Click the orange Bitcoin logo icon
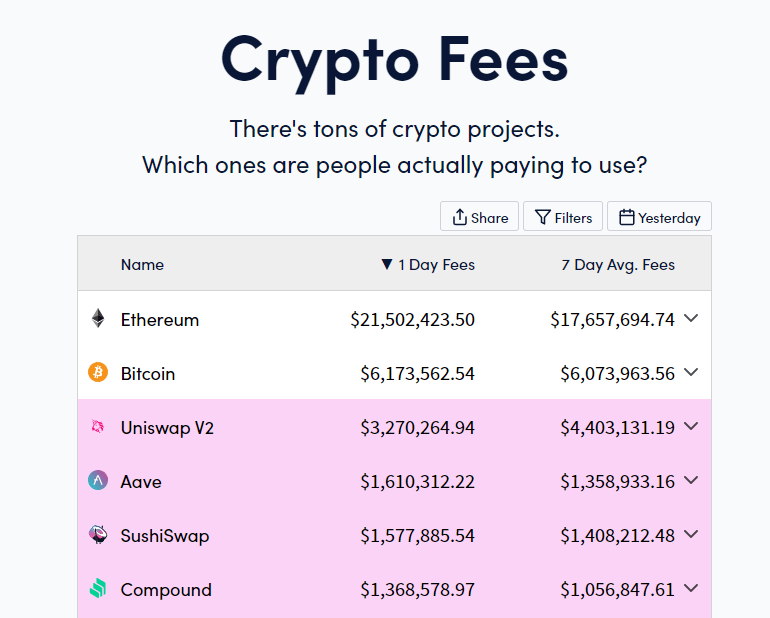This screenshot has height=618, width=770. click(98, 372)
